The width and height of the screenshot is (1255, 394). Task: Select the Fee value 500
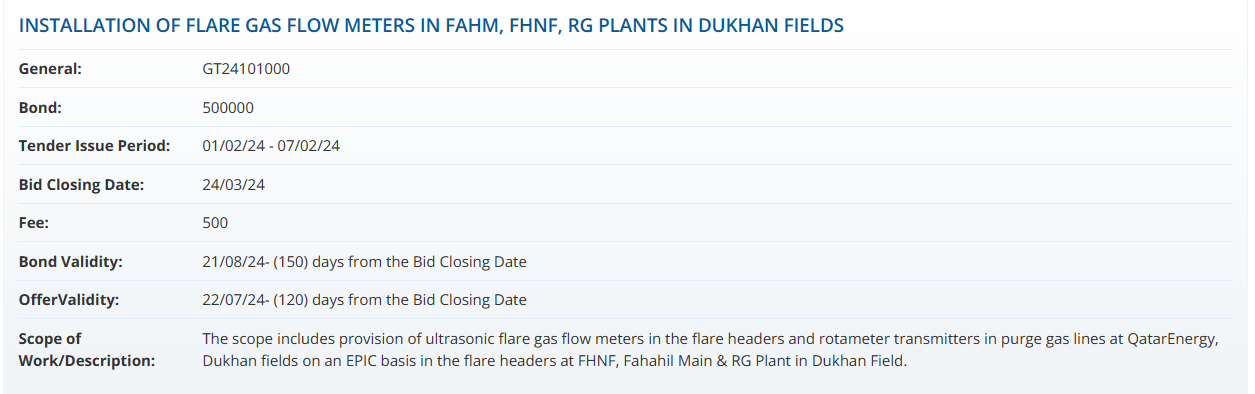215,223
